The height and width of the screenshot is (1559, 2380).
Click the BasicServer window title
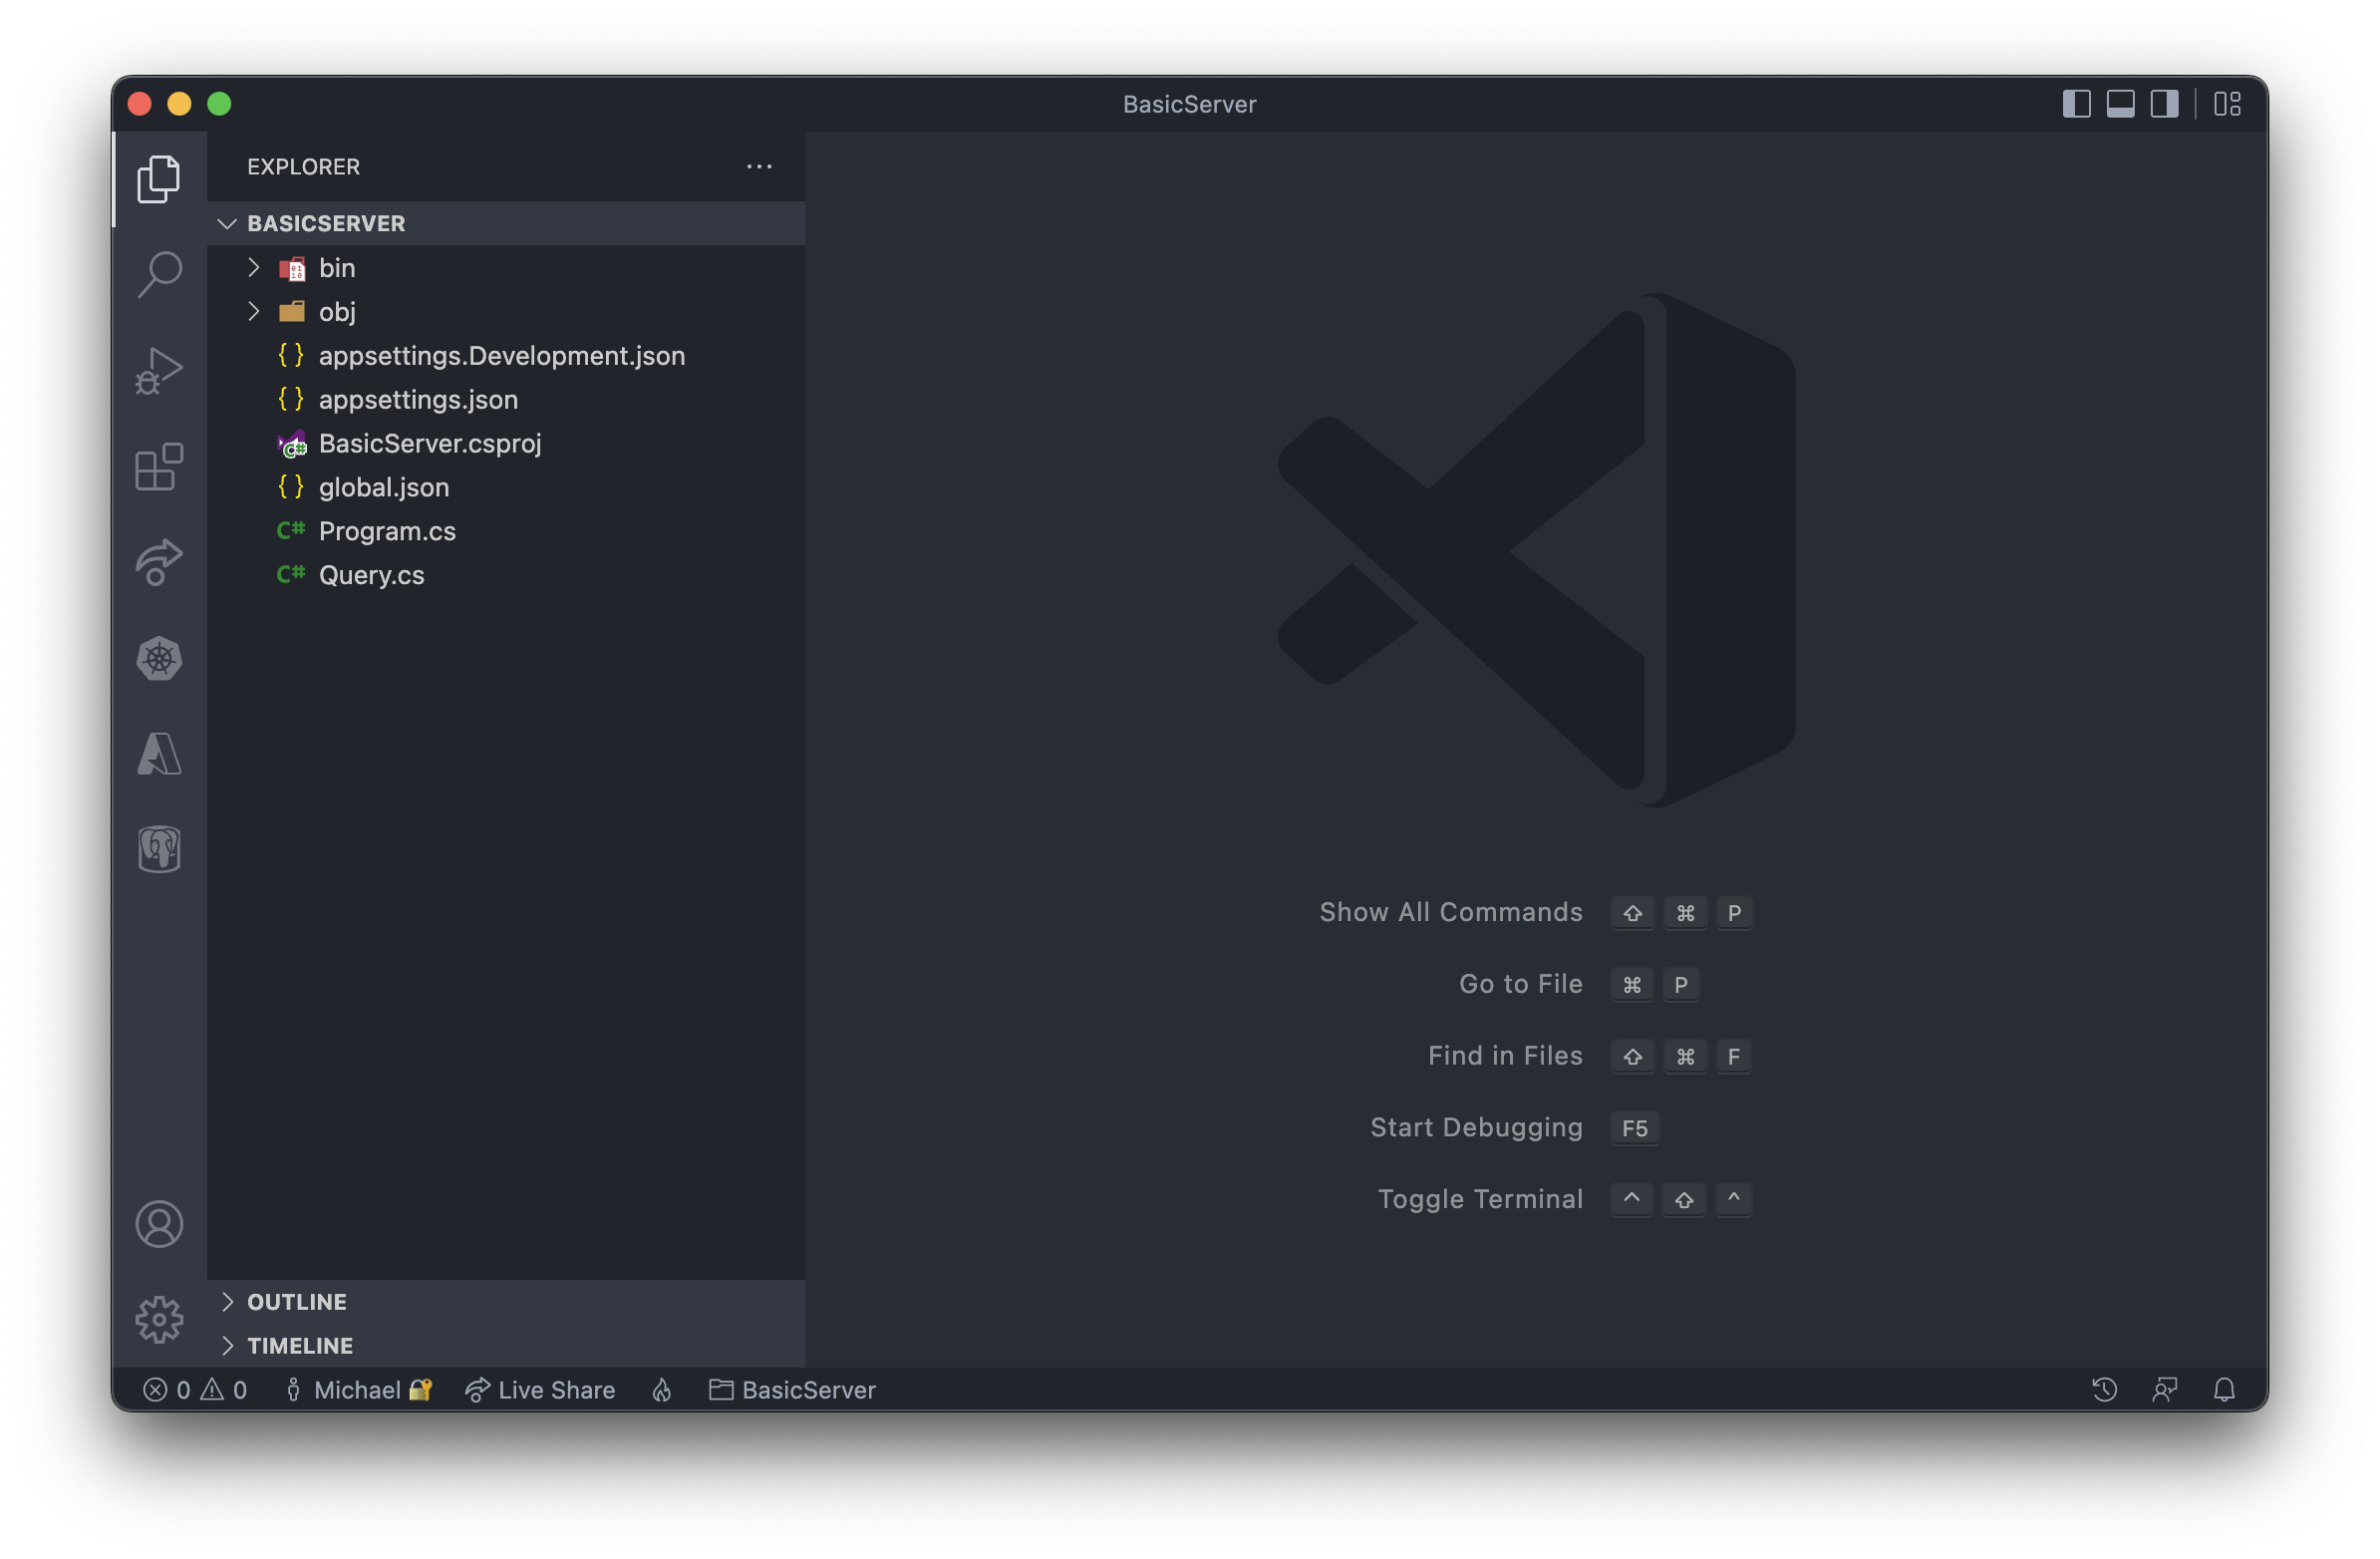[1190, 104]
